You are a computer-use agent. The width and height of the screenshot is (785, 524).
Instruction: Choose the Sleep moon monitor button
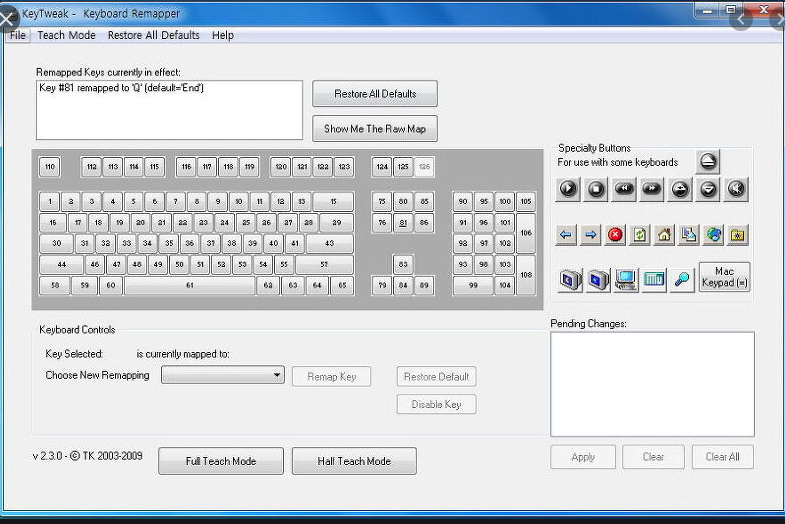(570, 279)
